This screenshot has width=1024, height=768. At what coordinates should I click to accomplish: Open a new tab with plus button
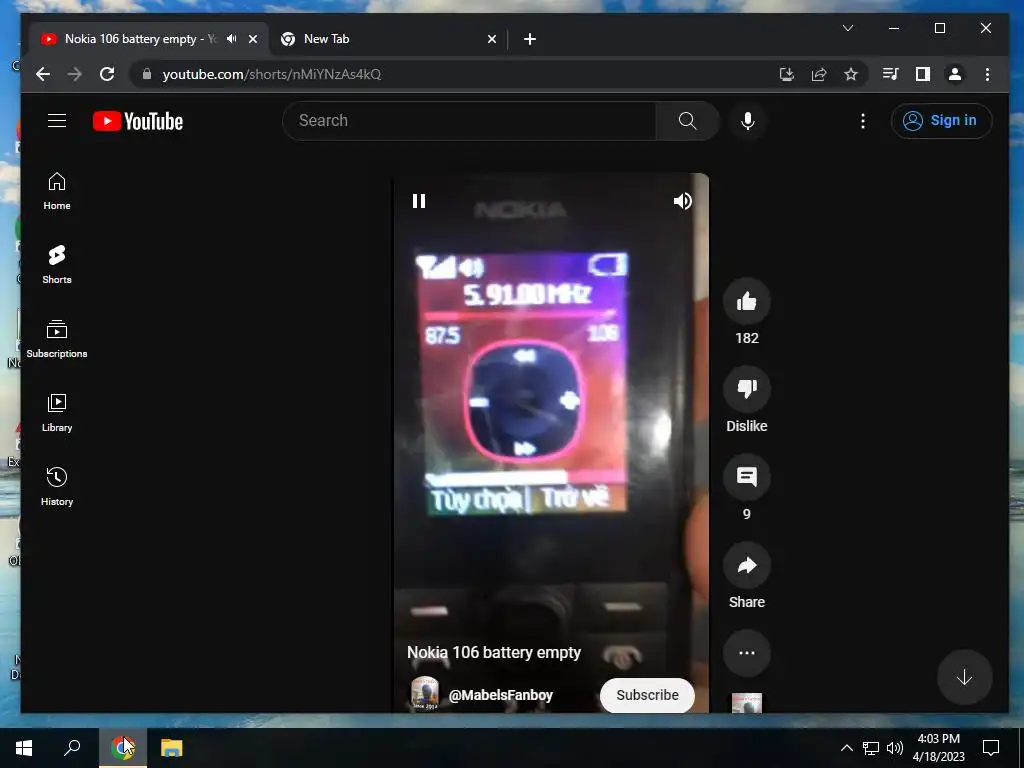pyautogui.click(x=530, y=39)
